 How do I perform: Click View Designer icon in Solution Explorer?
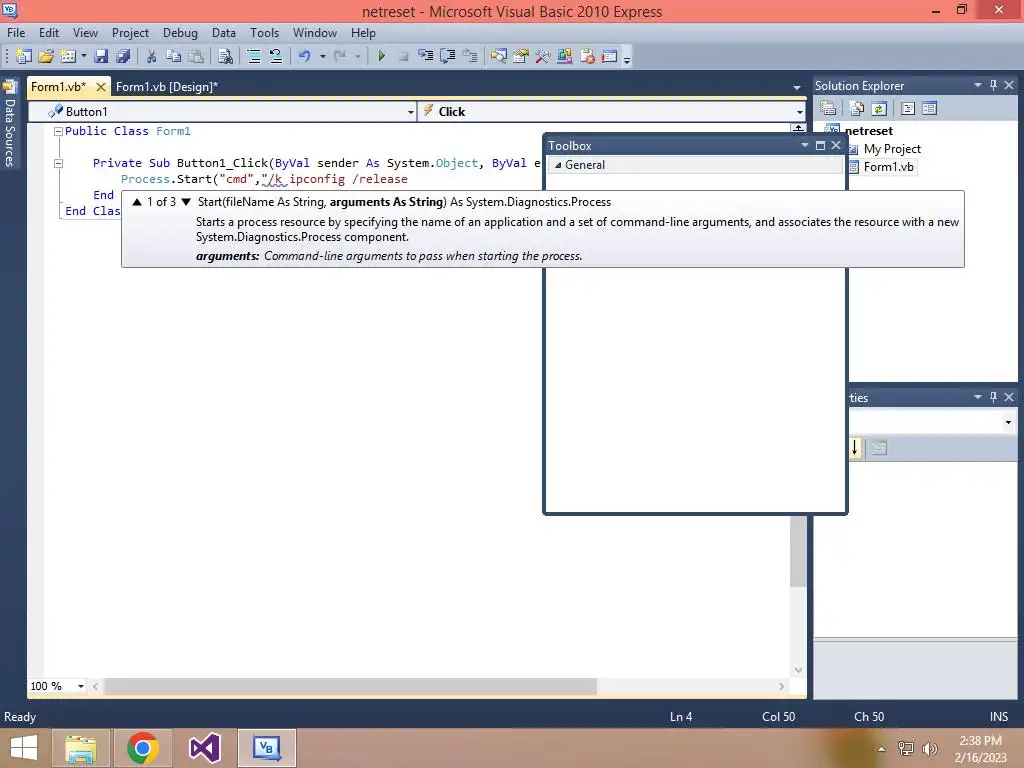coord(929,108)
